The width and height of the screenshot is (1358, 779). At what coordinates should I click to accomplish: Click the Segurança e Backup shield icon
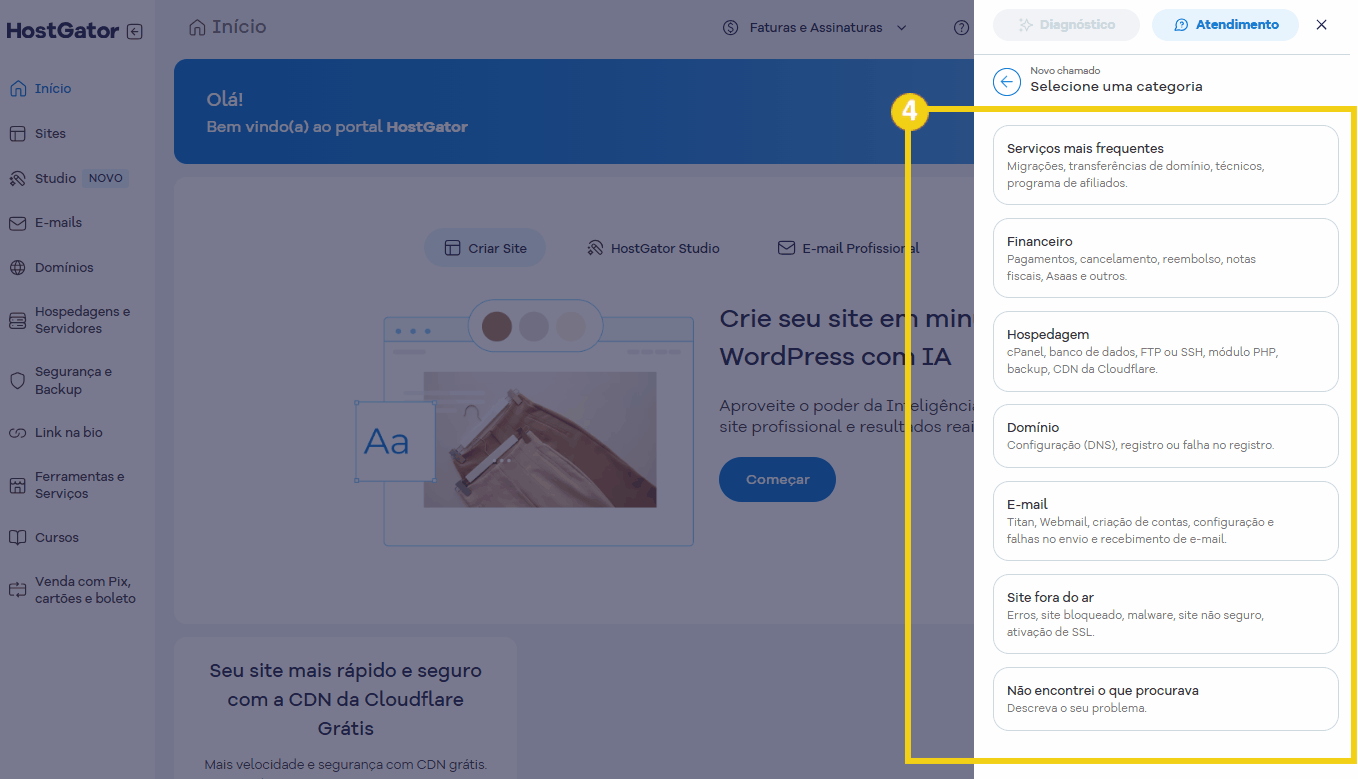pyautogui.click(x=17, y=380)
